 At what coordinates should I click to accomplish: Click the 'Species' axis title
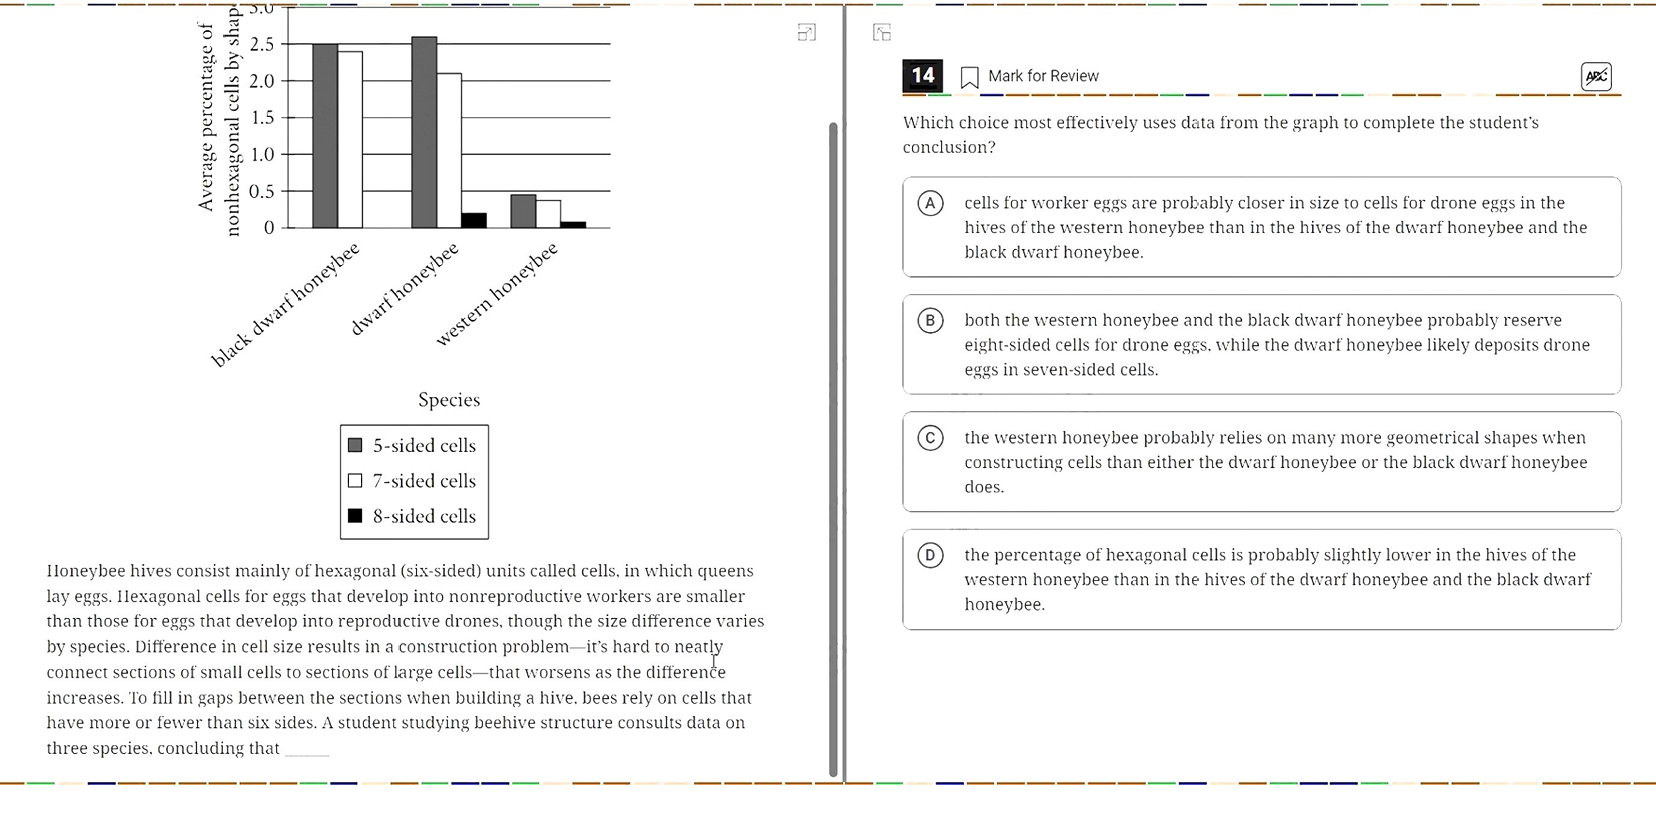[x=449, y=400]
